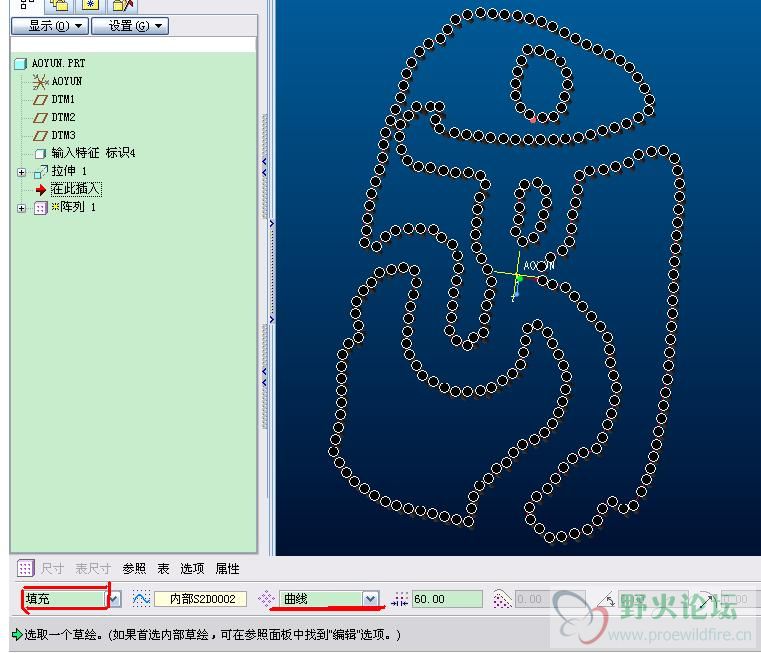Image resolution: width=761 pixels, height=653 pixels.
Task: Open the 填充 pattern type dropdown
Action: tap(114, 599)
